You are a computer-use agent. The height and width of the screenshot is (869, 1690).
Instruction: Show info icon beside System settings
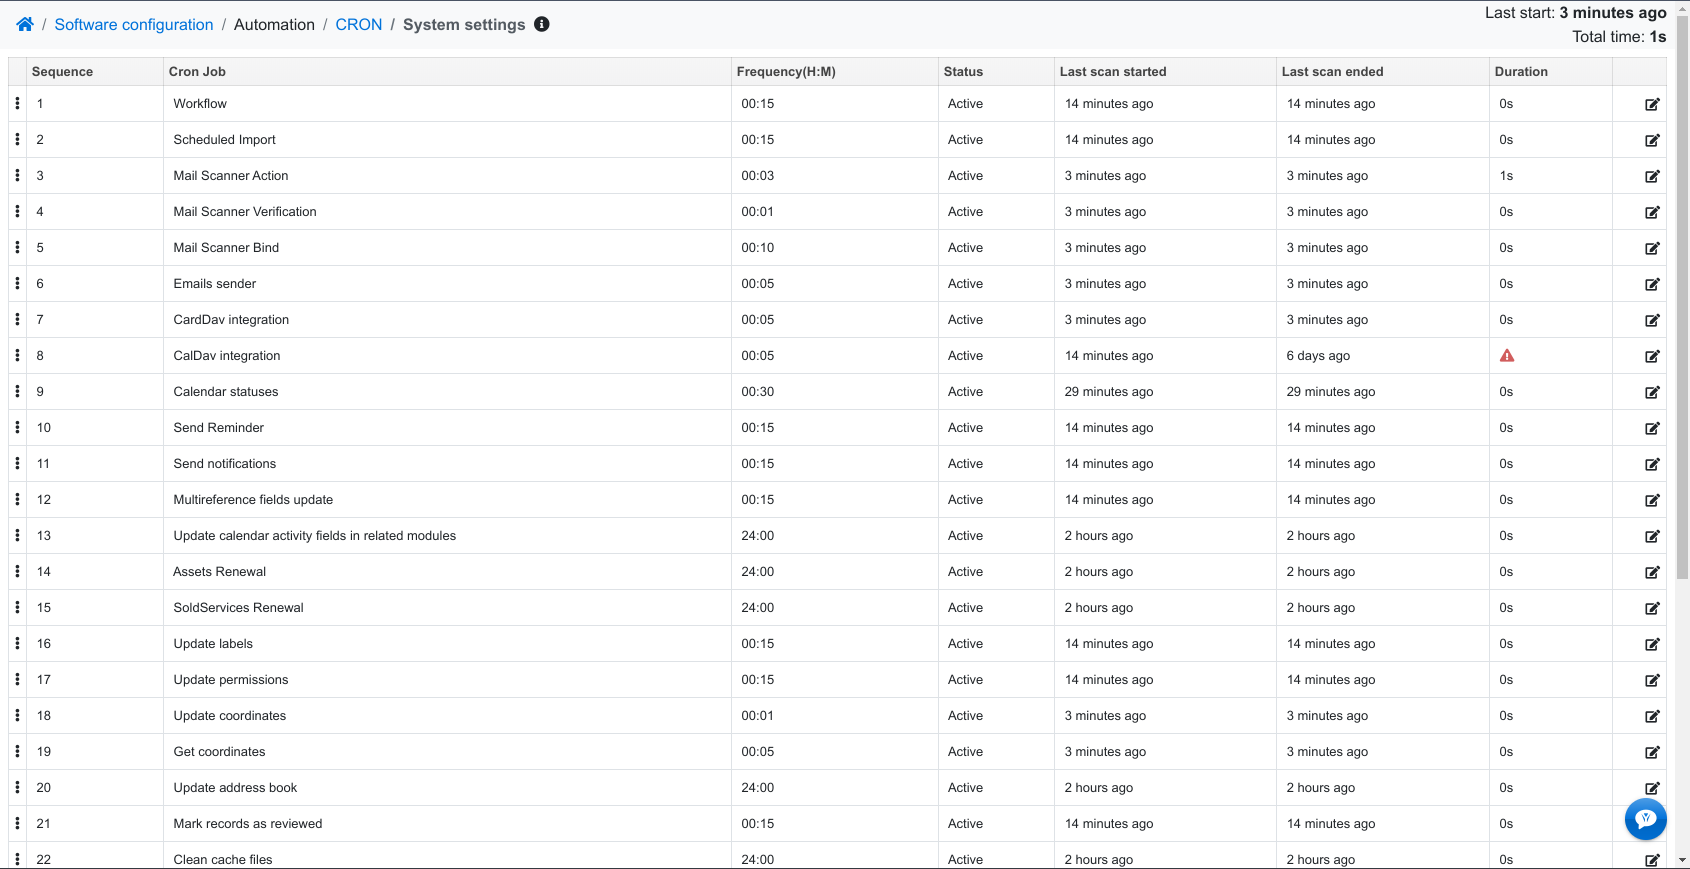pyautogui.click(x=542, y=24)
